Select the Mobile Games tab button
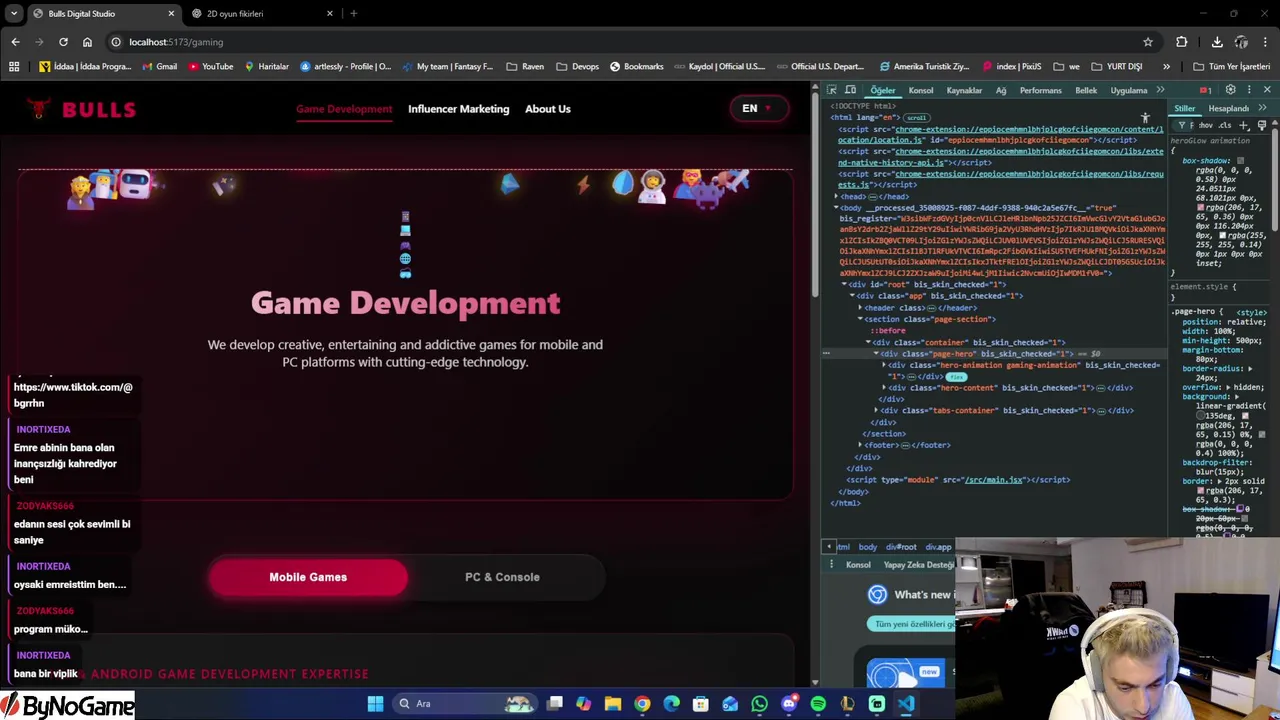 [x=308, y=577]
